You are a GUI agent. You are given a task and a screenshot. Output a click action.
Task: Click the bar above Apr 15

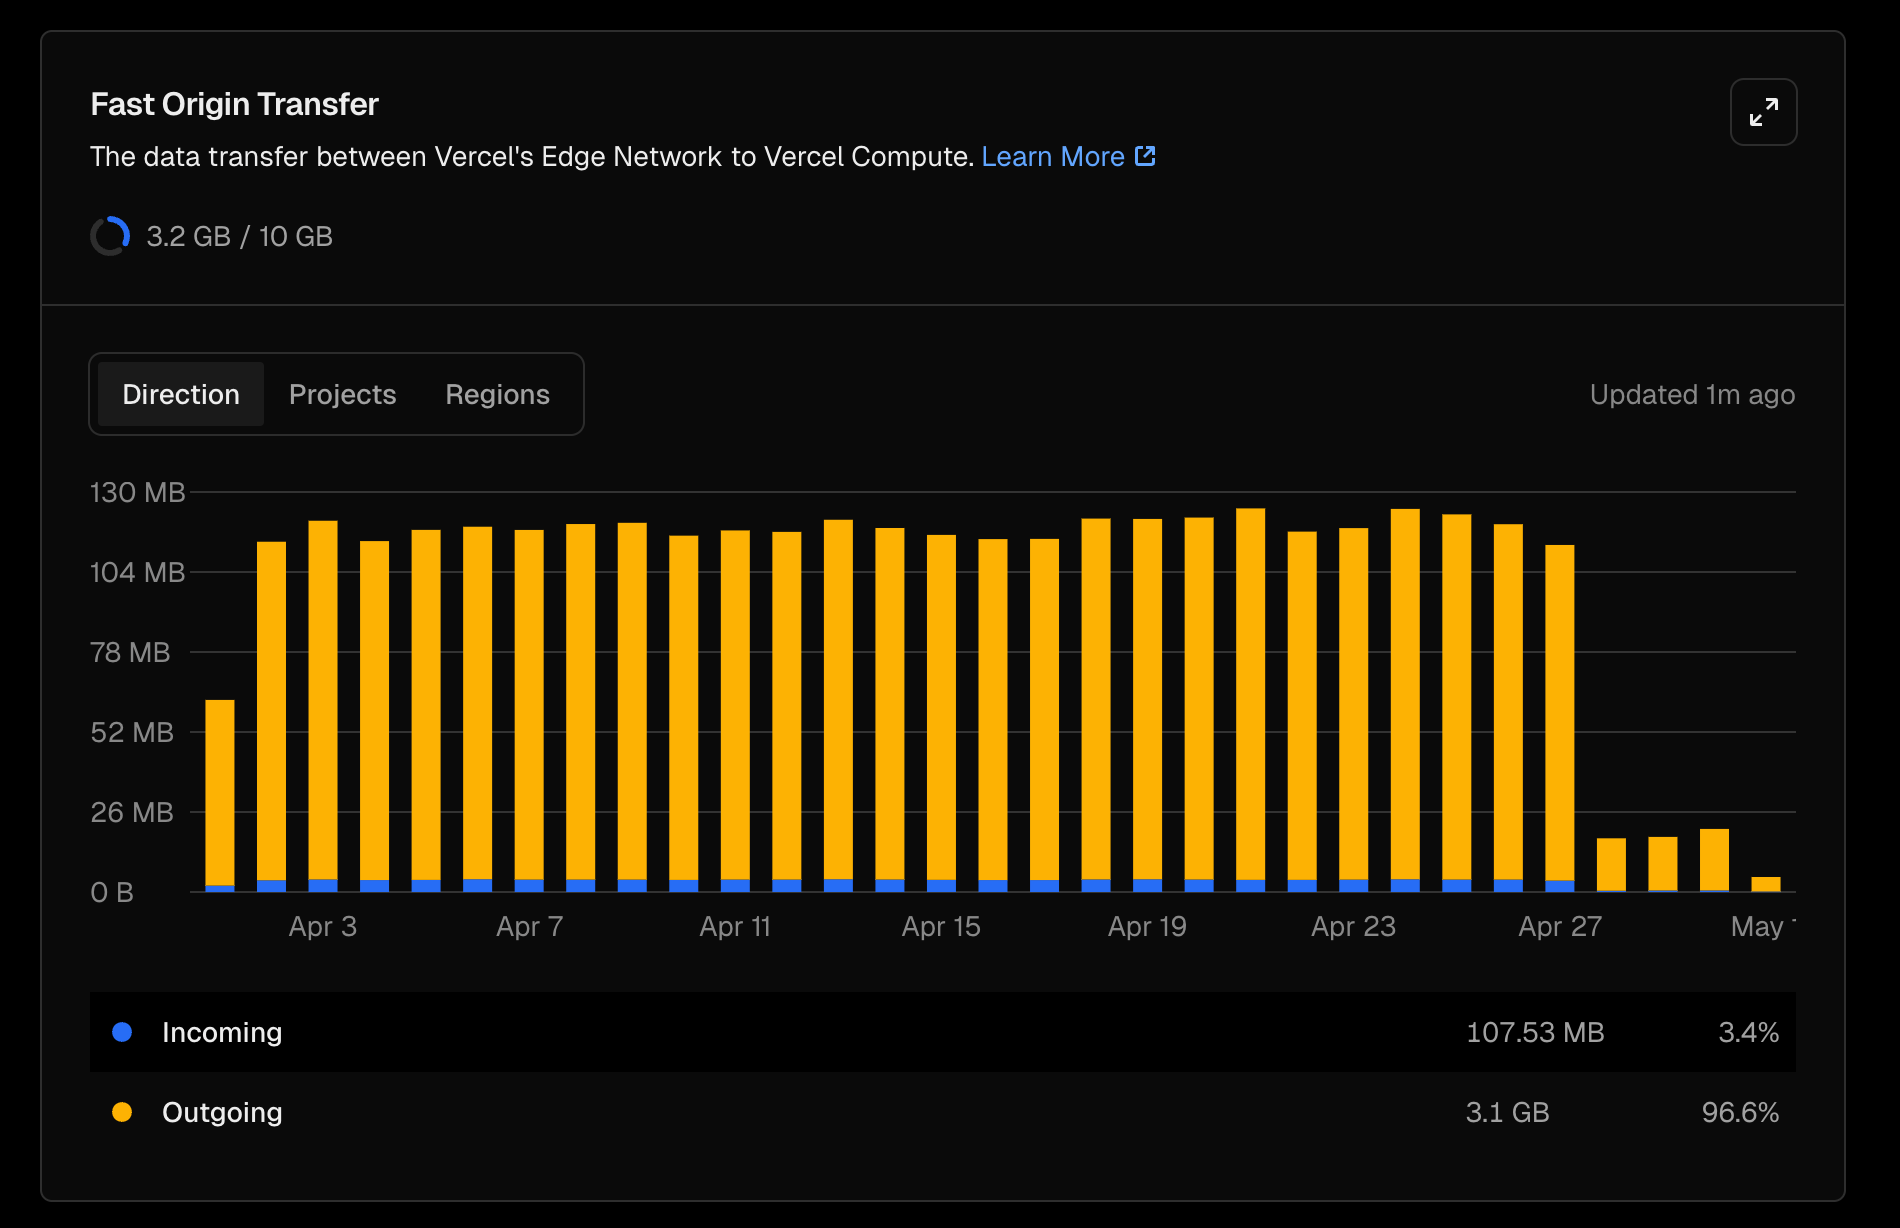point(941,712)
